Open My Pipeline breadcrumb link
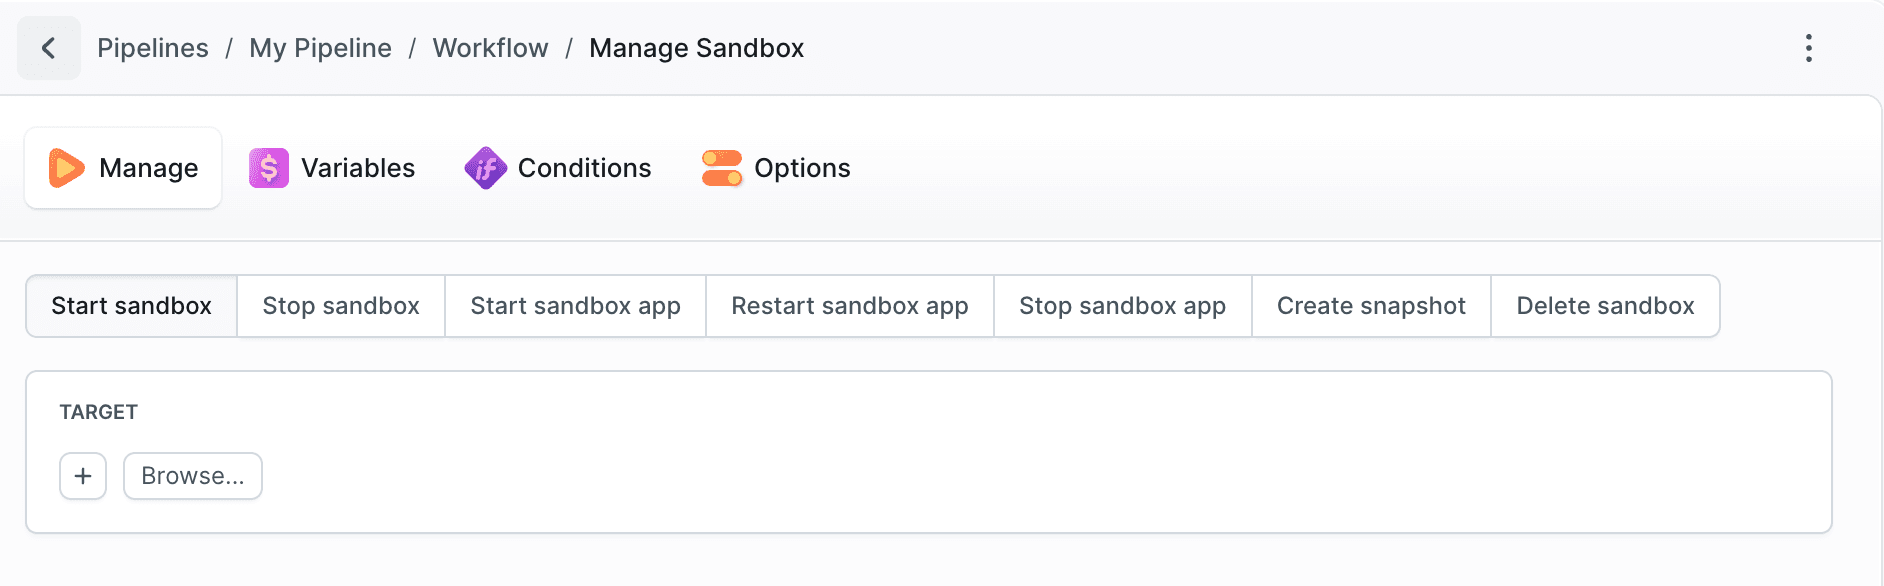This screenshot has height=586, width=1884. (320, 48)
